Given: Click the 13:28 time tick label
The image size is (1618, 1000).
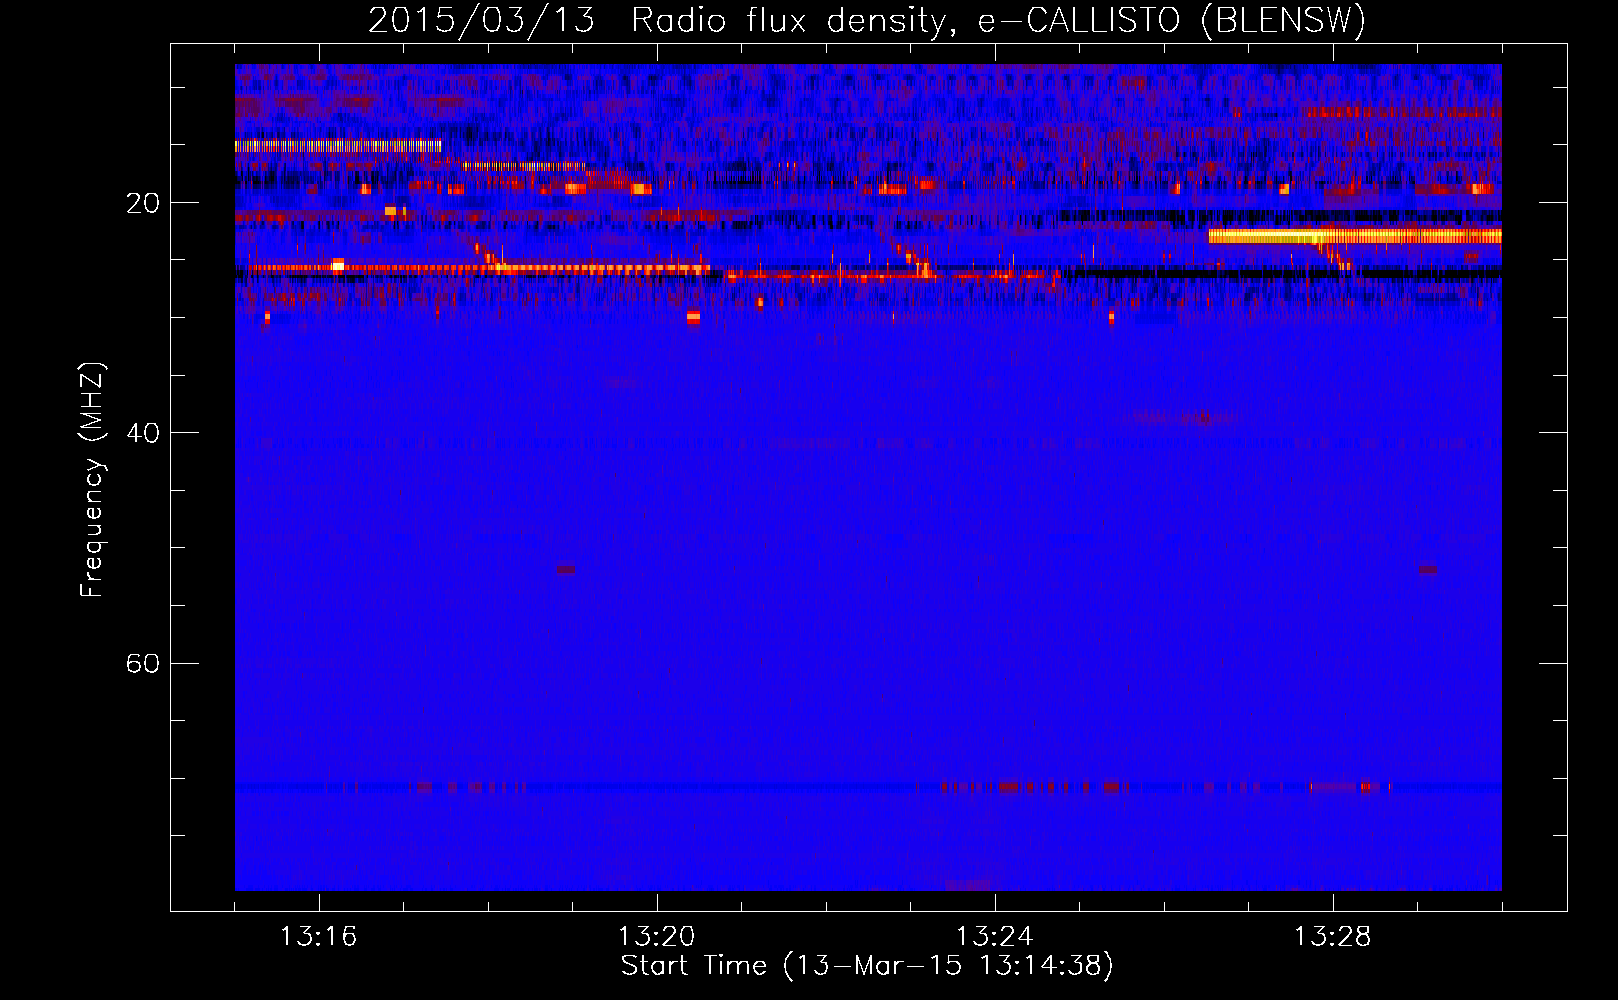Looking at the screenshot, I should click(x=1332, y=937).
